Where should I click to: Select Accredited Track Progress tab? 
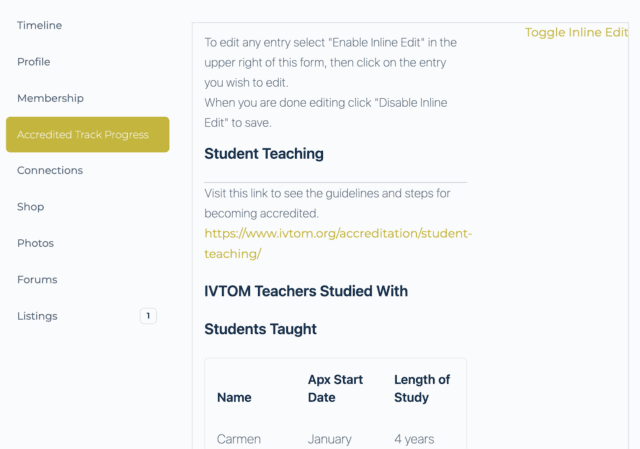pos(87,135)
